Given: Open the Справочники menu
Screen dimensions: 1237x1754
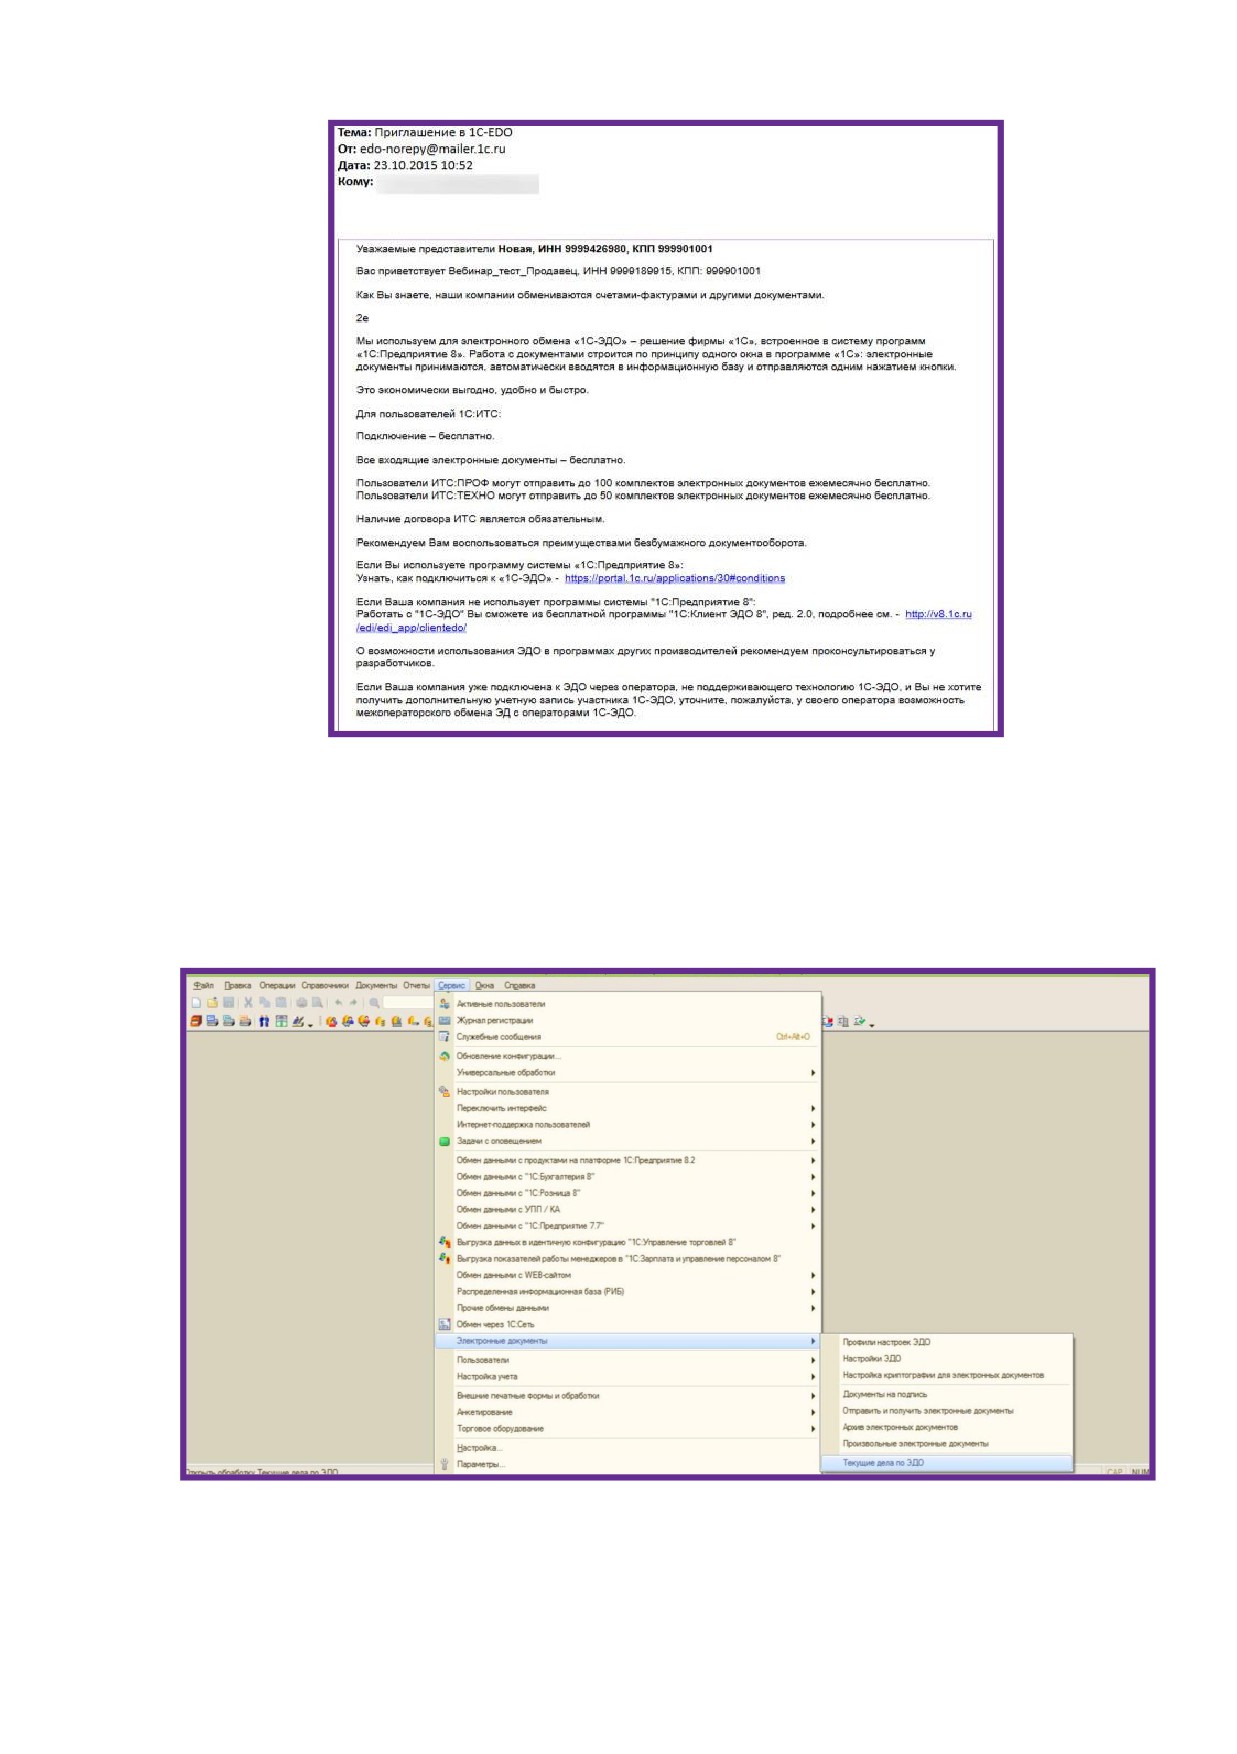Looking at the screenshot, I should coord(325,985).
